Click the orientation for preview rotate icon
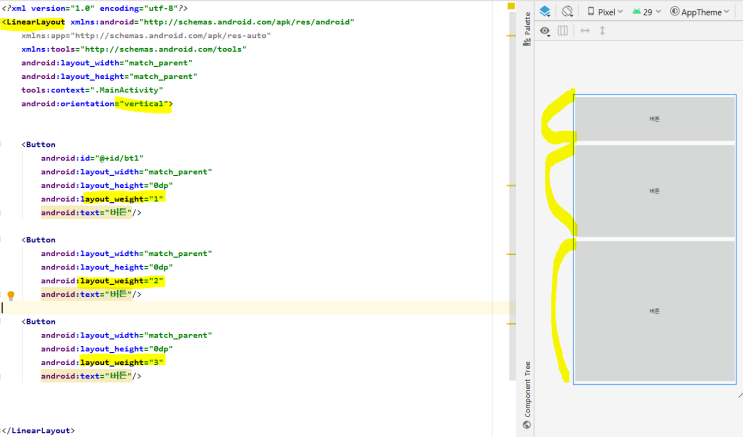This screenshot has height=437, width=743. coord(567,11)
